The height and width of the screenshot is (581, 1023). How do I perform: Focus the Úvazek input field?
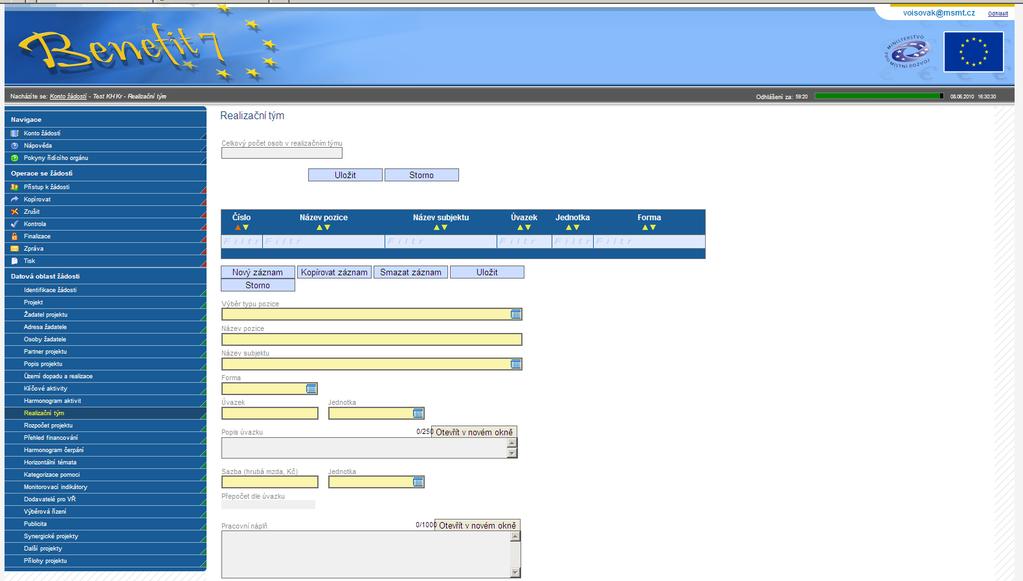pos(270,413)
